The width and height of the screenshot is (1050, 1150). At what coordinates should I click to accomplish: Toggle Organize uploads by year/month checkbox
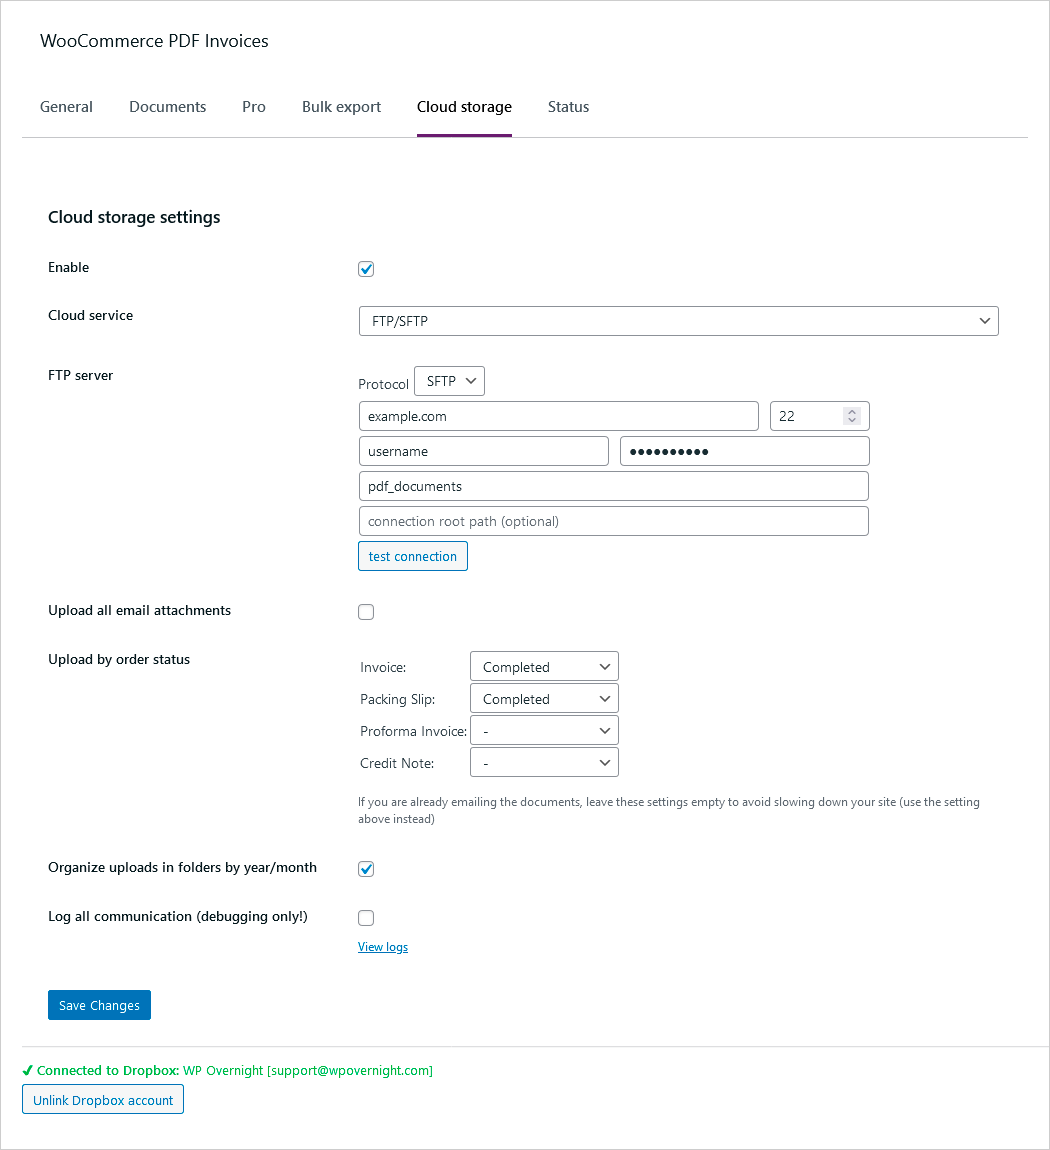click(x=366, y=869)
